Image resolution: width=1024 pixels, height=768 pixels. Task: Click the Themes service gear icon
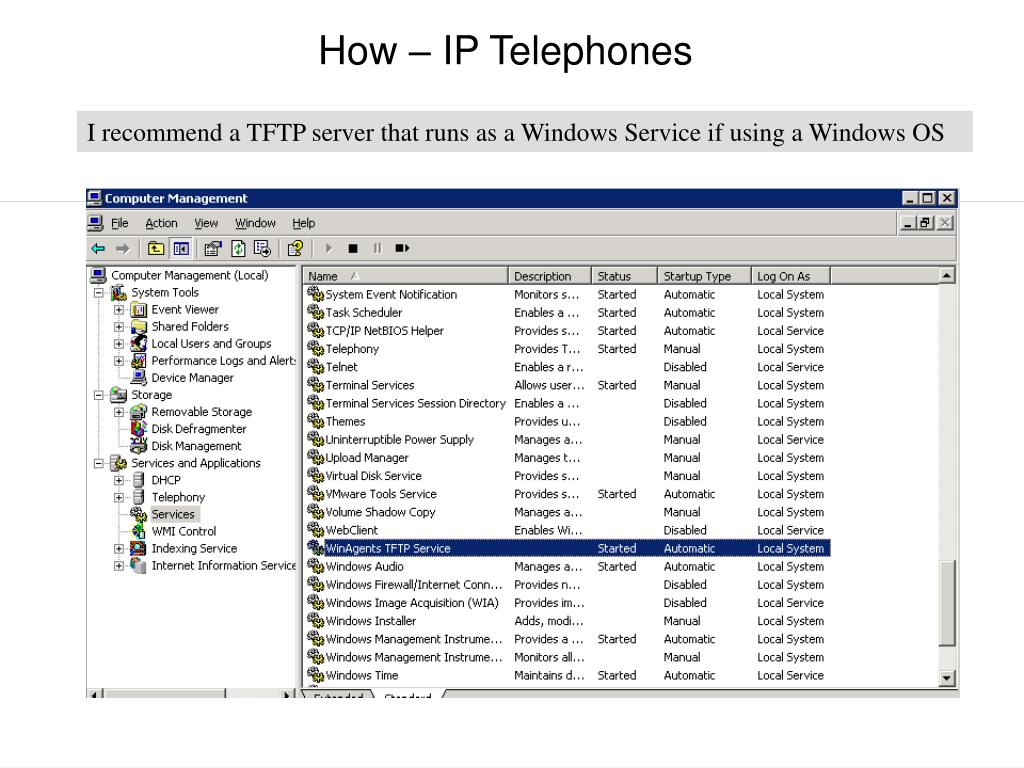click(x=315, y=421)
